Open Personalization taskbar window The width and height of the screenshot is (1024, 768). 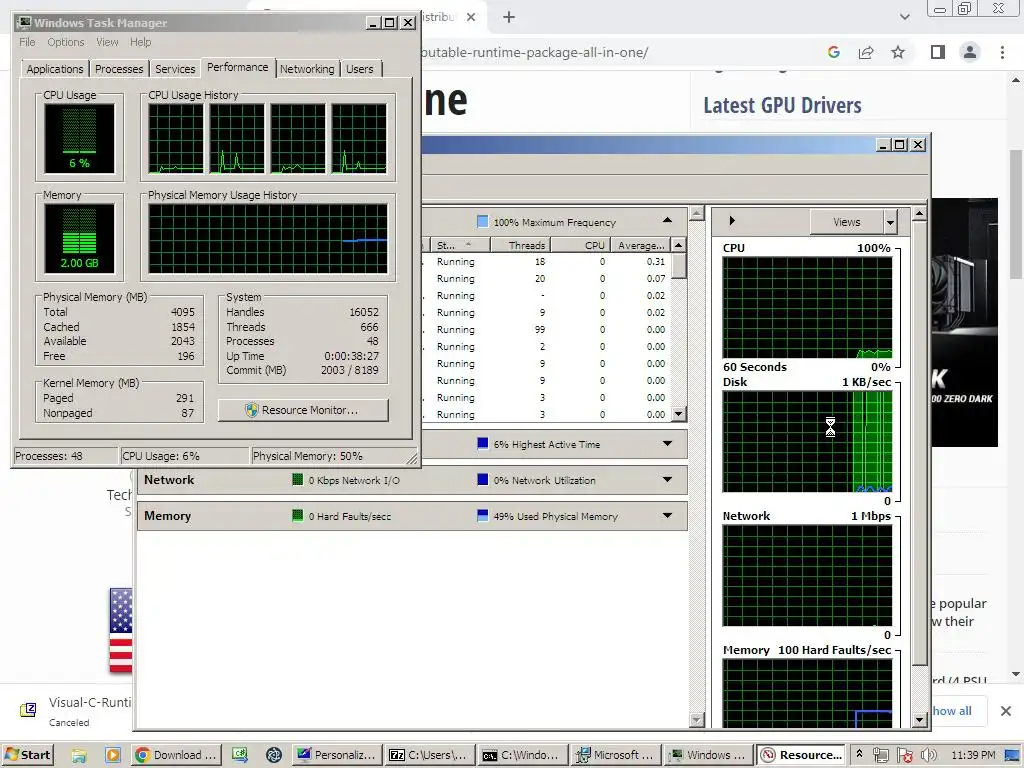336,755
